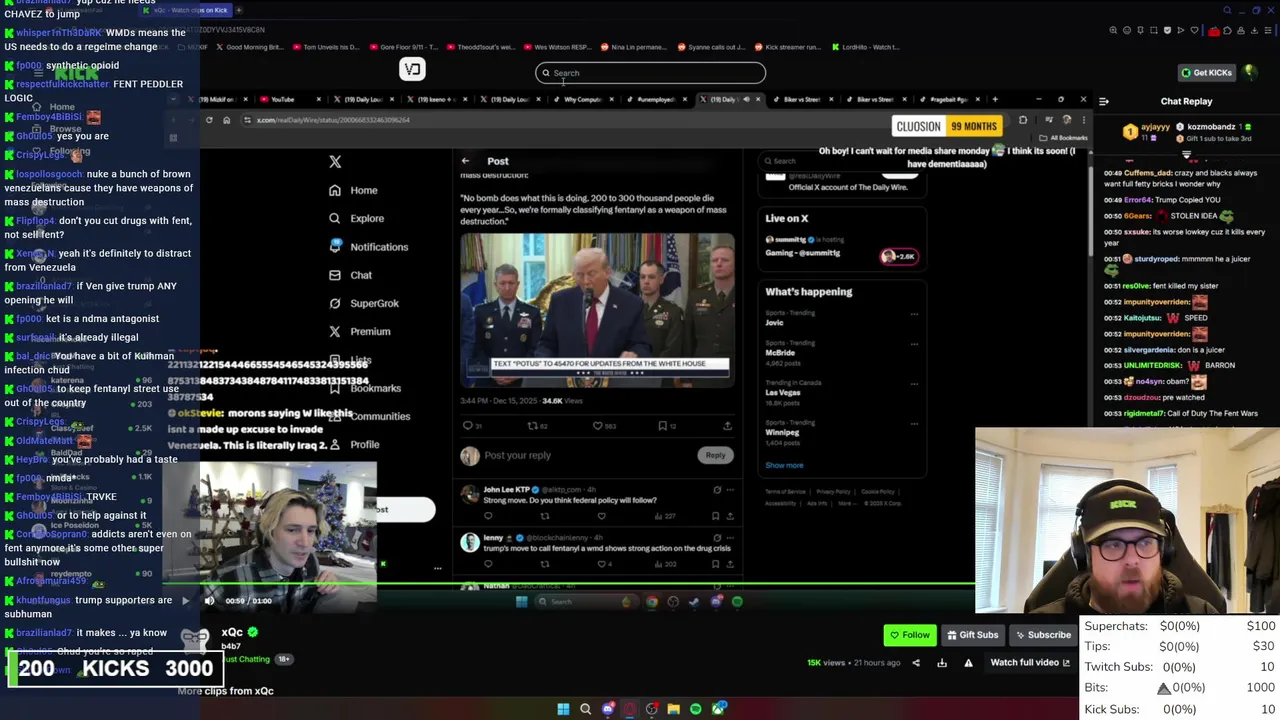Click the Subscribe button
The image size is (1280, 720).
coord(1042,635)
